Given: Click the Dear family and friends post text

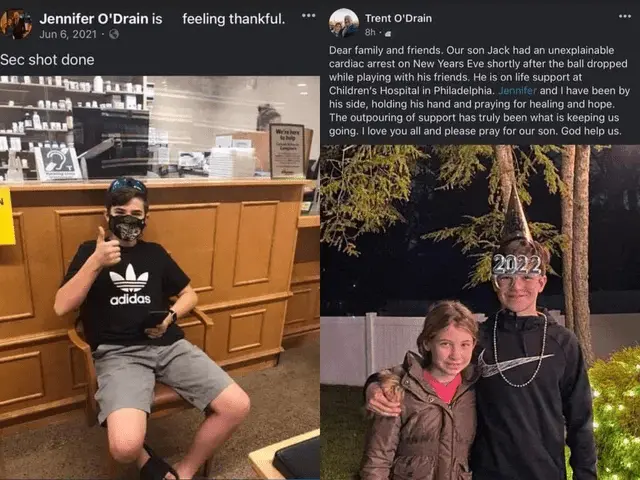Looking at the screenshot, I should [480, 91].
